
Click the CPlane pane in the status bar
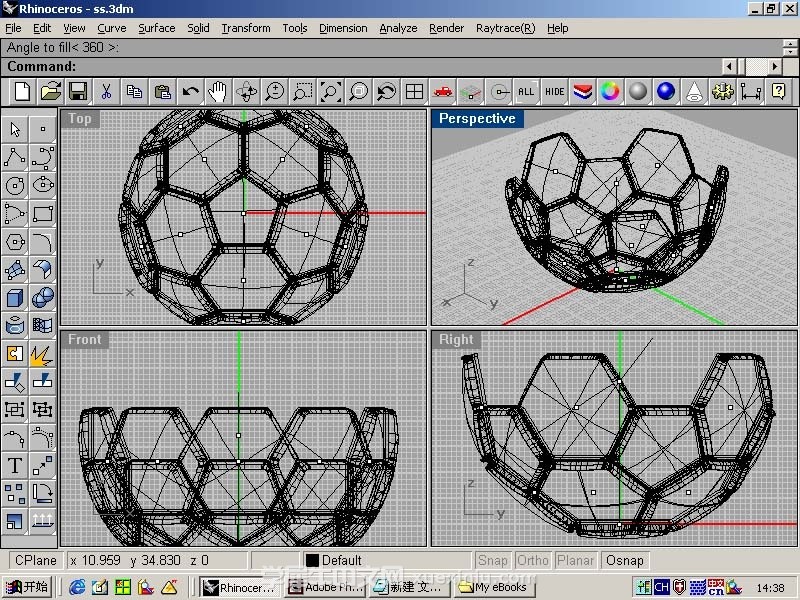point(35,560)
